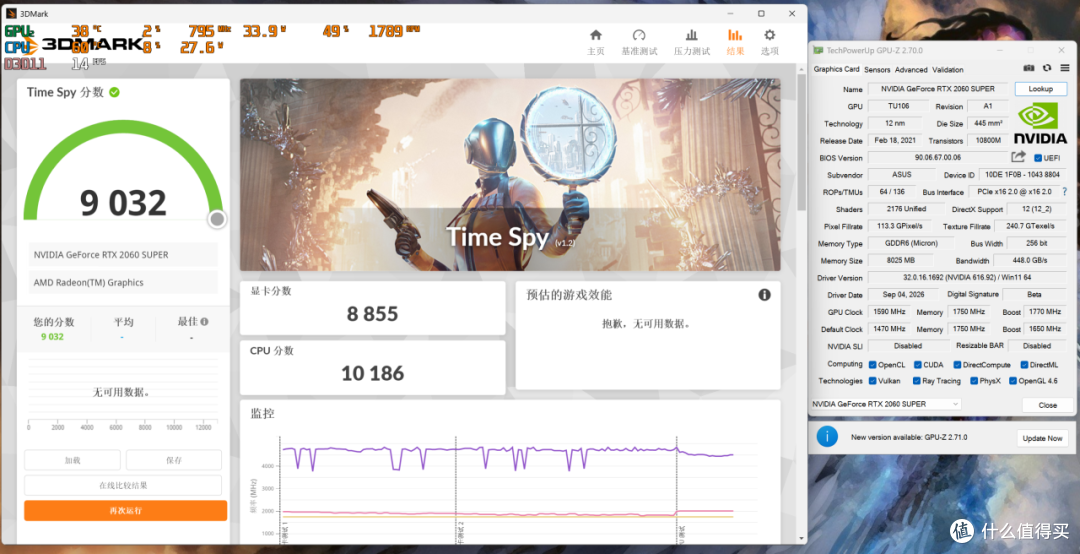1080x554 pixels.
Task: Toggle the Ray Tracing checkbox
Action: (x=917, y=380)
